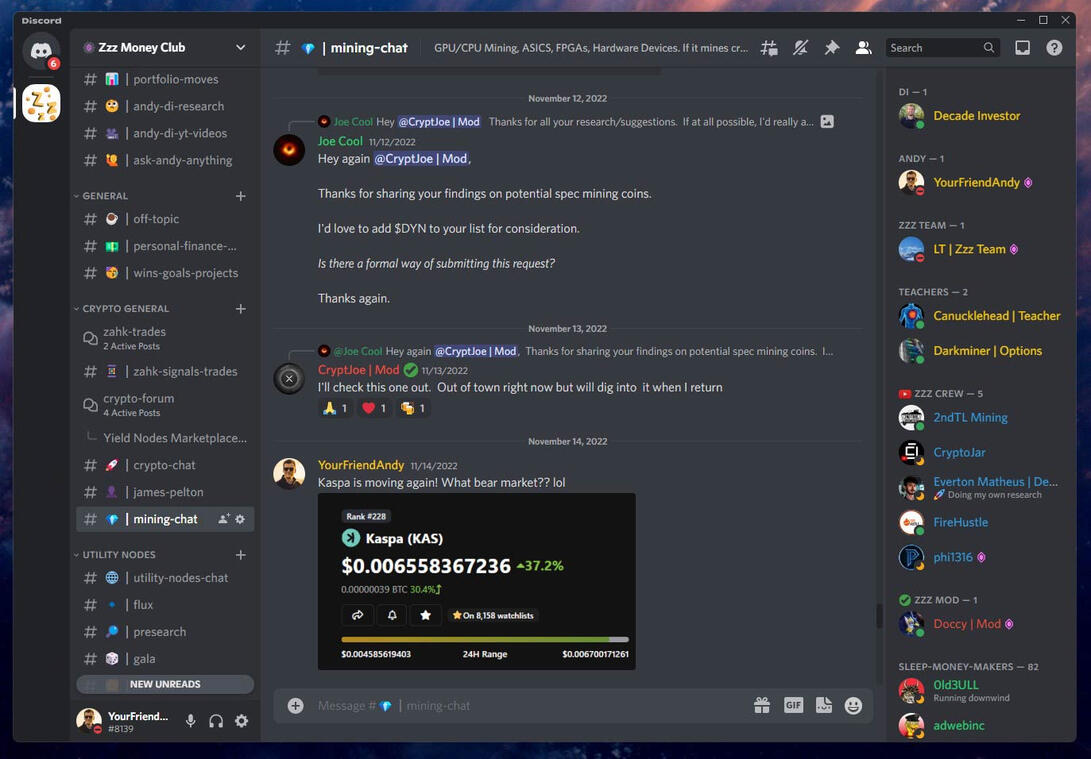This screenshot has width=1091, height=759.
Task: Open crypto-forum channel
Action: point(165,405)
